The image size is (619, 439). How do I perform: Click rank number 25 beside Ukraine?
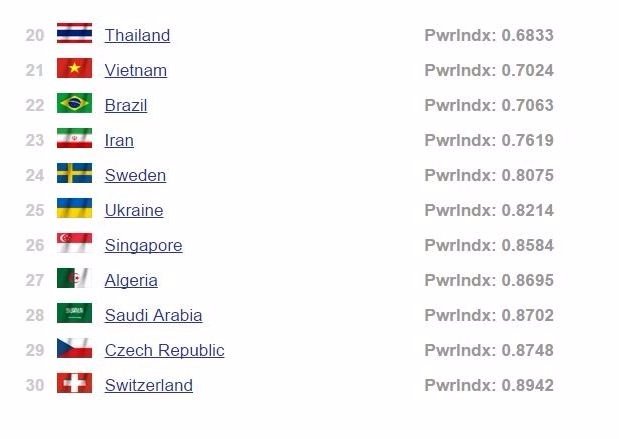(35, 210)
